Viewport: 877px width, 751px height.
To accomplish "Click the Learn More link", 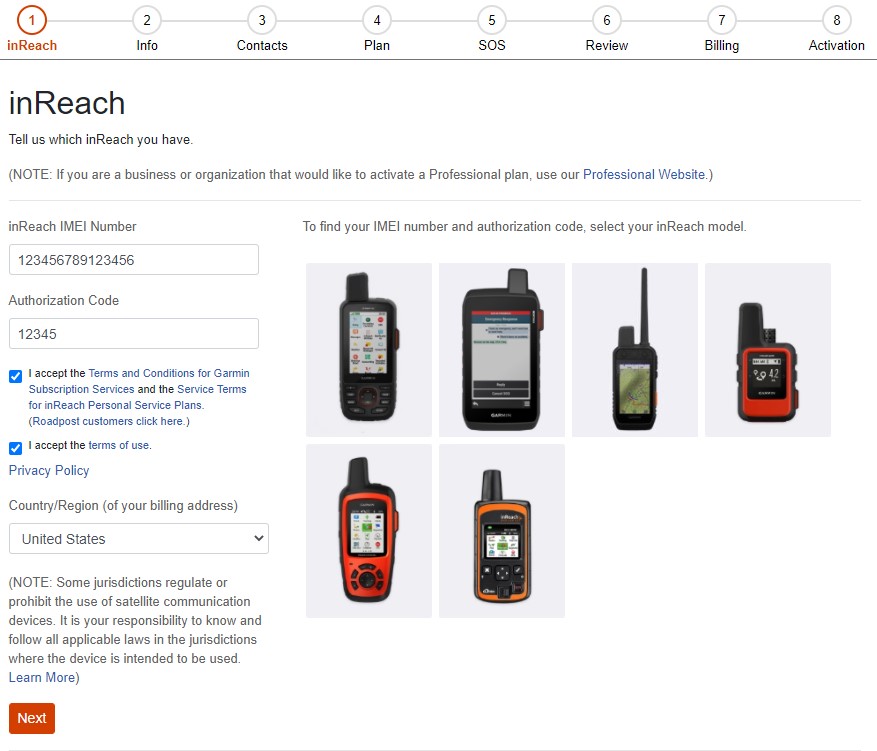I will [41, 677].
